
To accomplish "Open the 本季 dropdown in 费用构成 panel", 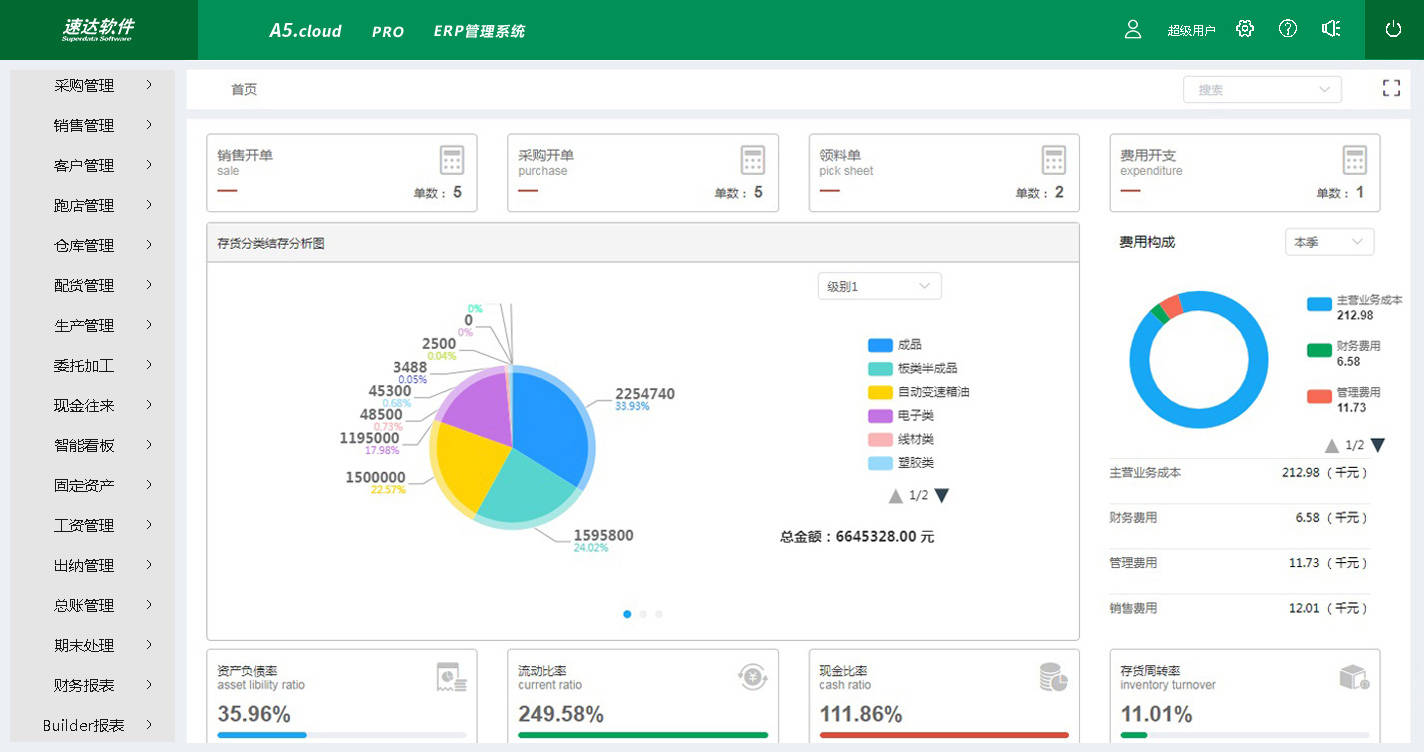I will (1329, 241).
